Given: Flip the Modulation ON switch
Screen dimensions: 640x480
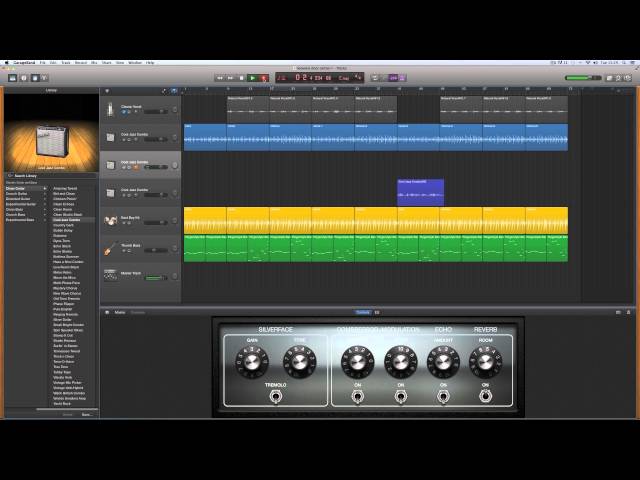Looking at the screenshot, I should pyautogui.click(x=400, y=396).
